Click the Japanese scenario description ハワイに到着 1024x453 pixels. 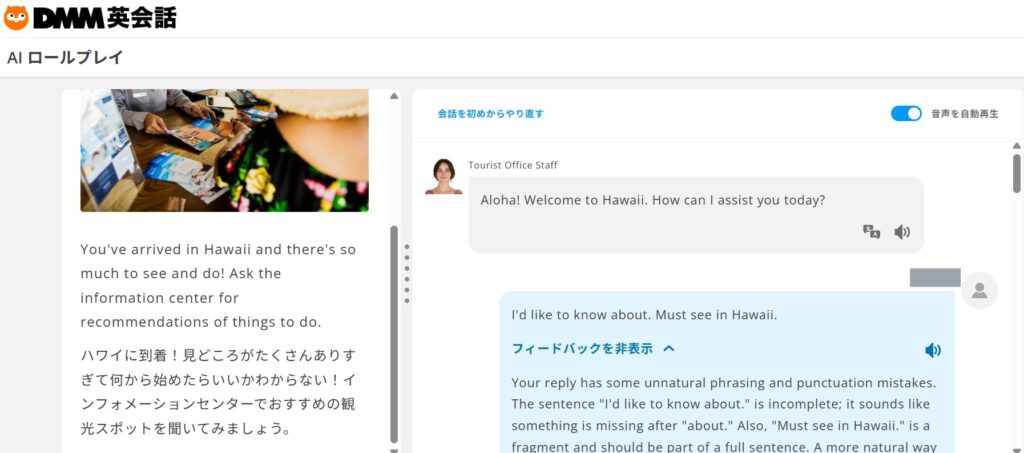tap(219, 392)
